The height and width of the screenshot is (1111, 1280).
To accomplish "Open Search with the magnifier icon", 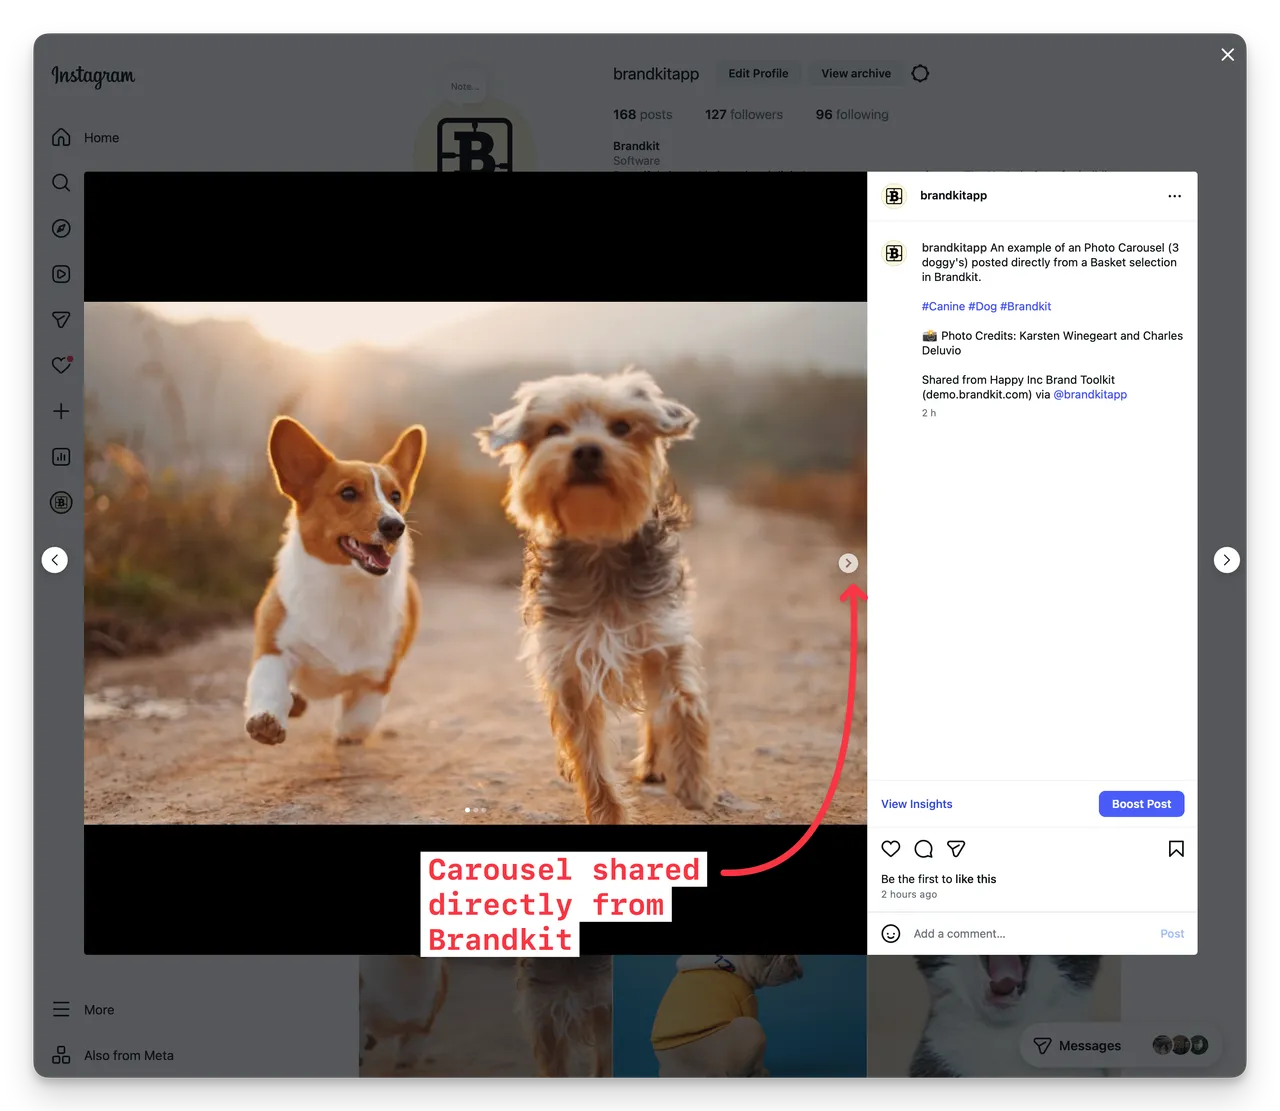I will (60, 183).
